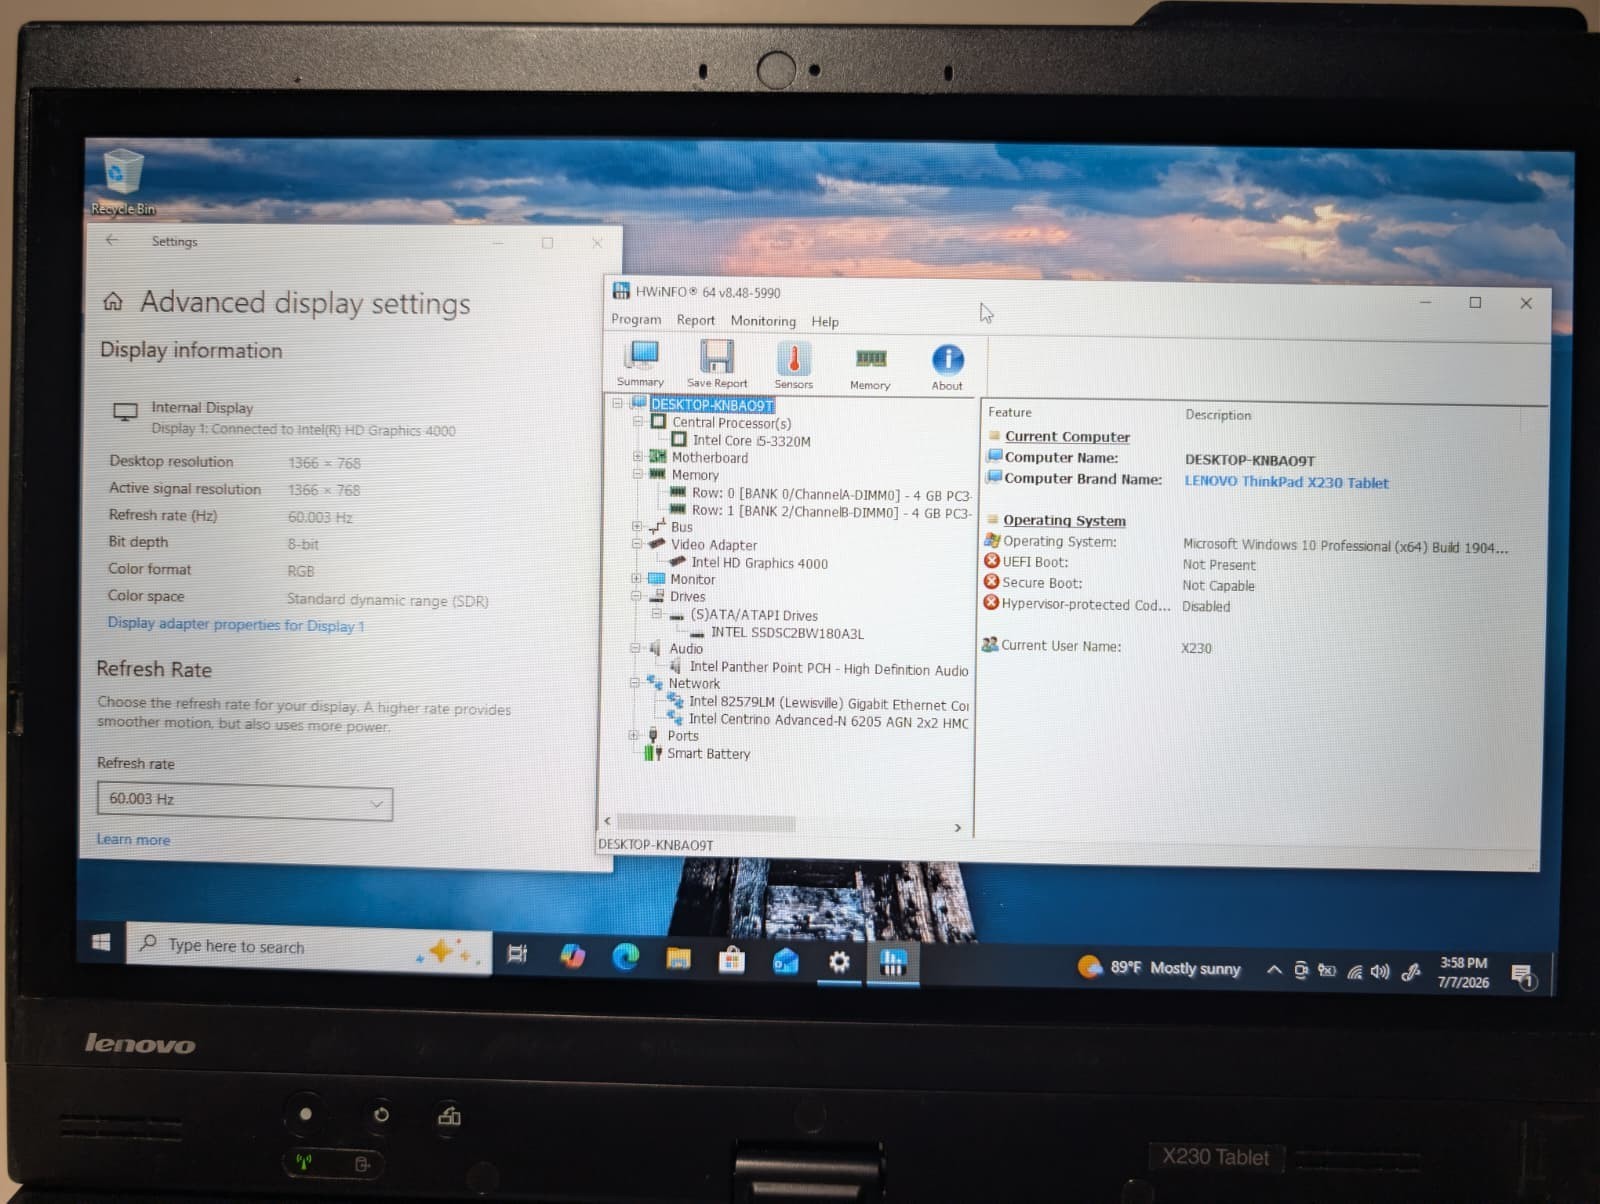This screenshot has height=1204, width=1600.
Task: Select the Network tree label
Action: click(694, 684)
